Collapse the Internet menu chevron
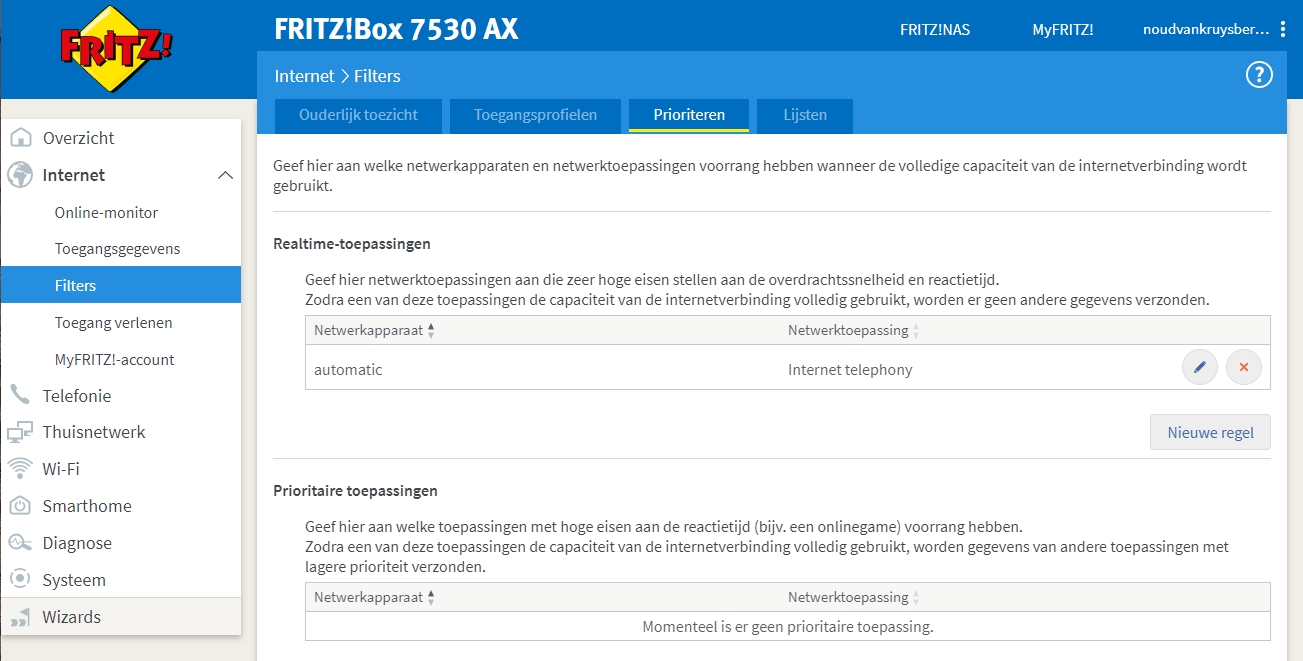This screenshot has width=1303, height=661. coord(227,174)
